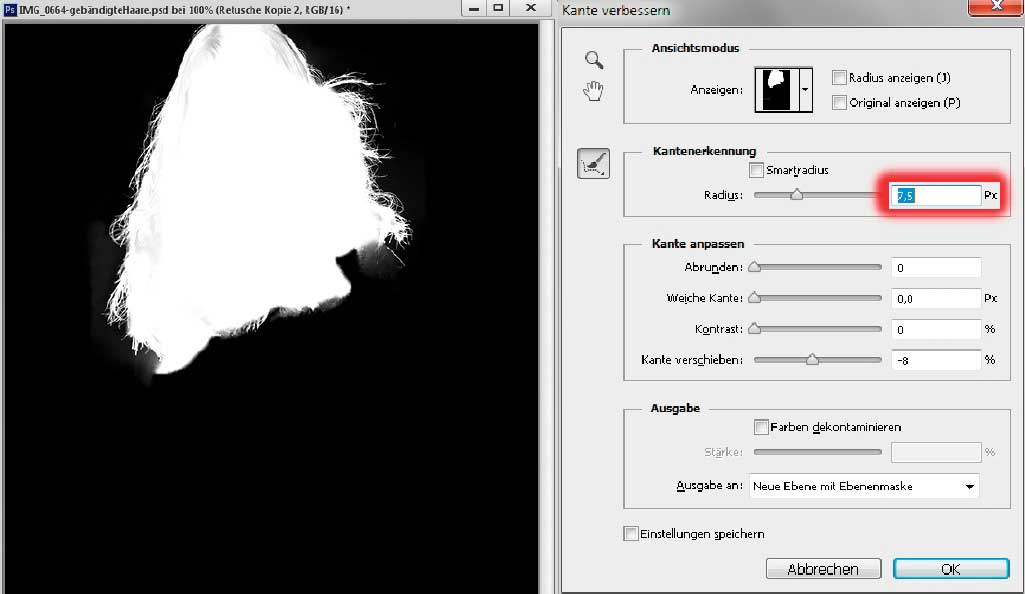Screen dimensions: 1025x594
Task: Click the Radius slider handle
Action: click(797, 196)
